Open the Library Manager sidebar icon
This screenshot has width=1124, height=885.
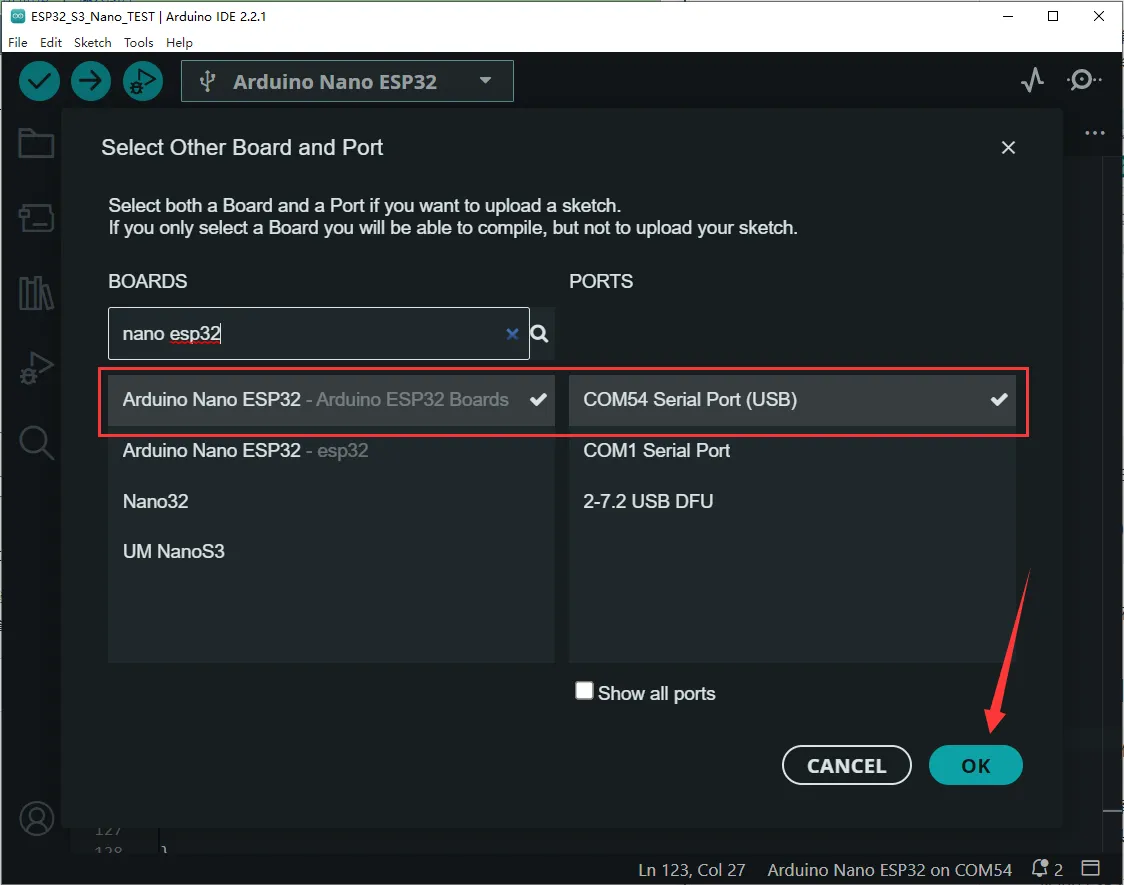tap(36, 292)
